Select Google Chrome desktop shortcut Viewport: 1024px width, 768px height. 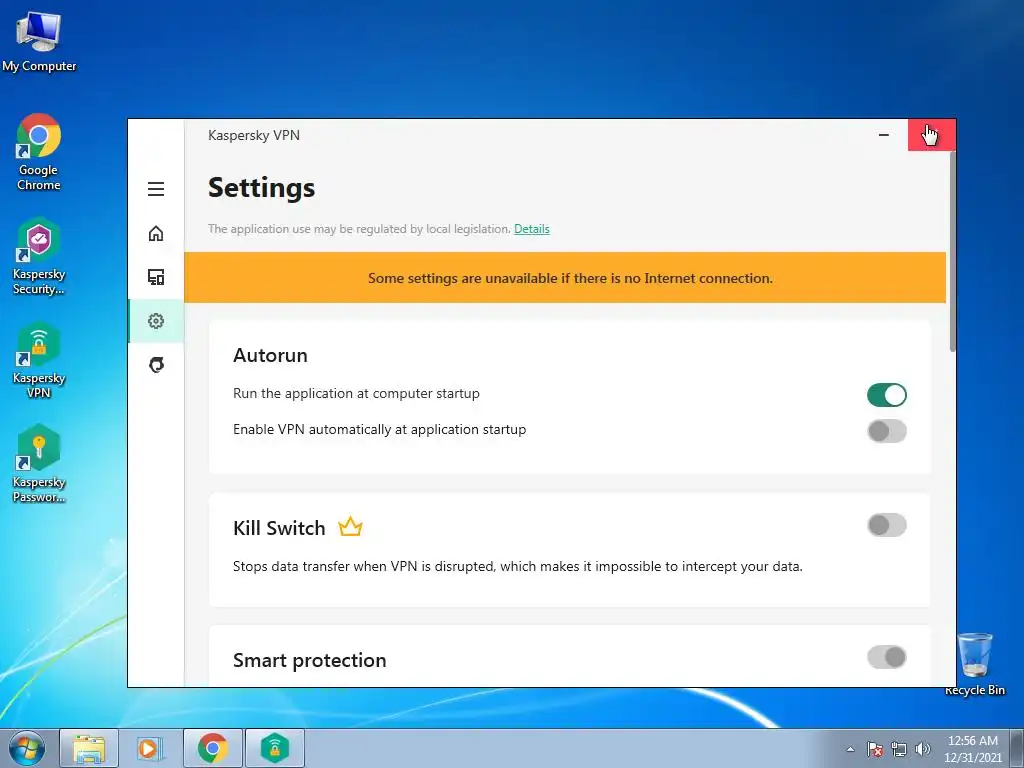(x=39, y=152)
